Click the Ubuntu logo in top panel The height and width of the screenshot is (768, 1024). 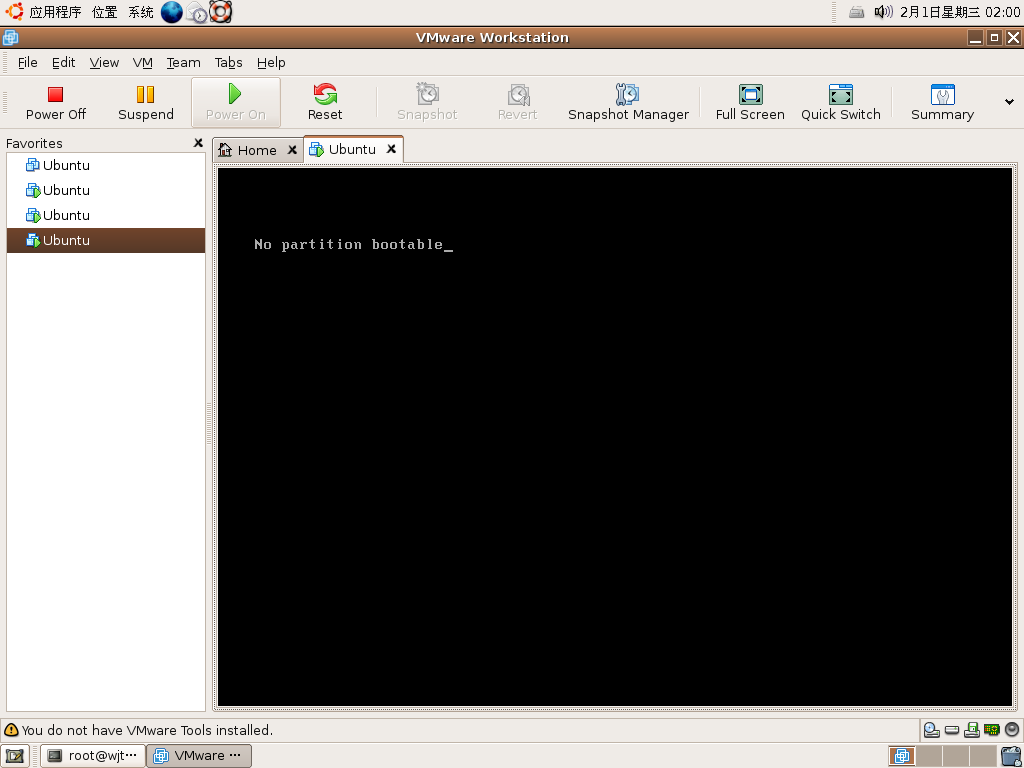(x=14, y=11)
